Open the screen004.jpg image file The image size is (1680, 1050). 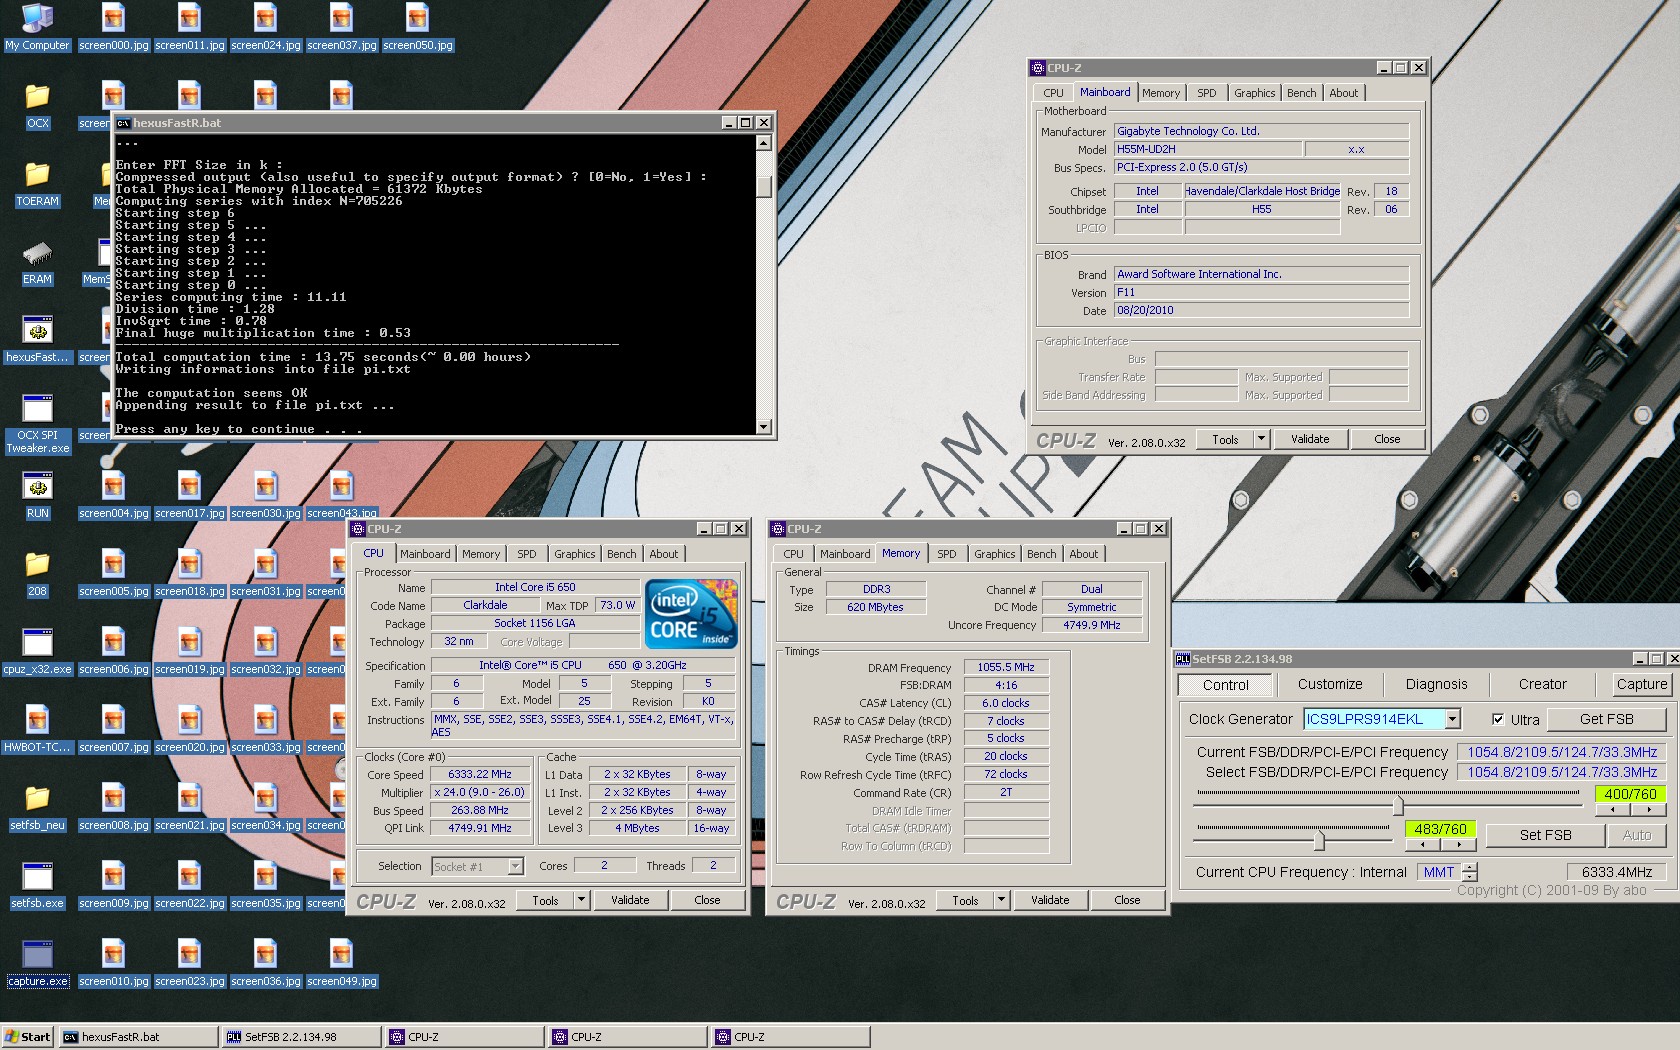(x=113, y=496)
